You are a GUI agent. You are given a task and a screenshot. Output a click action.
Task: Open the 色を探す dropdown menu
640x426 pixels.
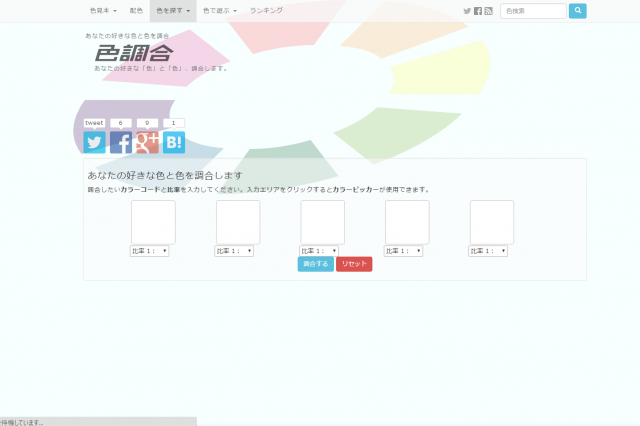(173, 11)
